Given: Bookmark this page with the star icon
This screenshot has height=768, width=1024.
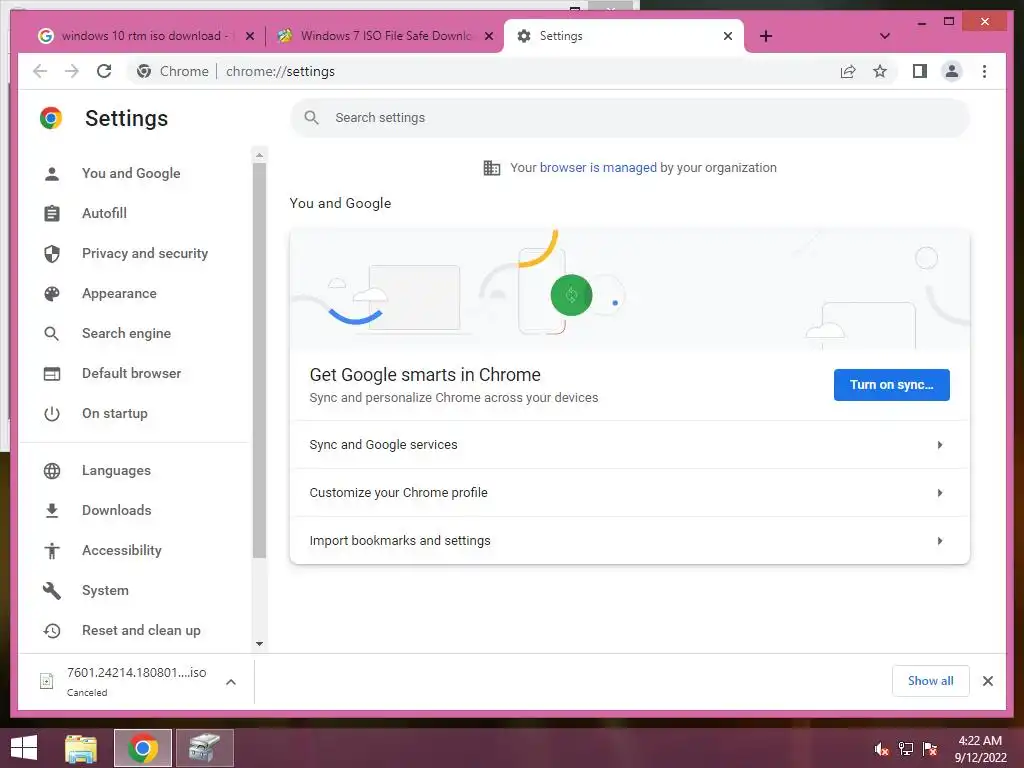Looking at the screenshot, I should tap(880, 71).
